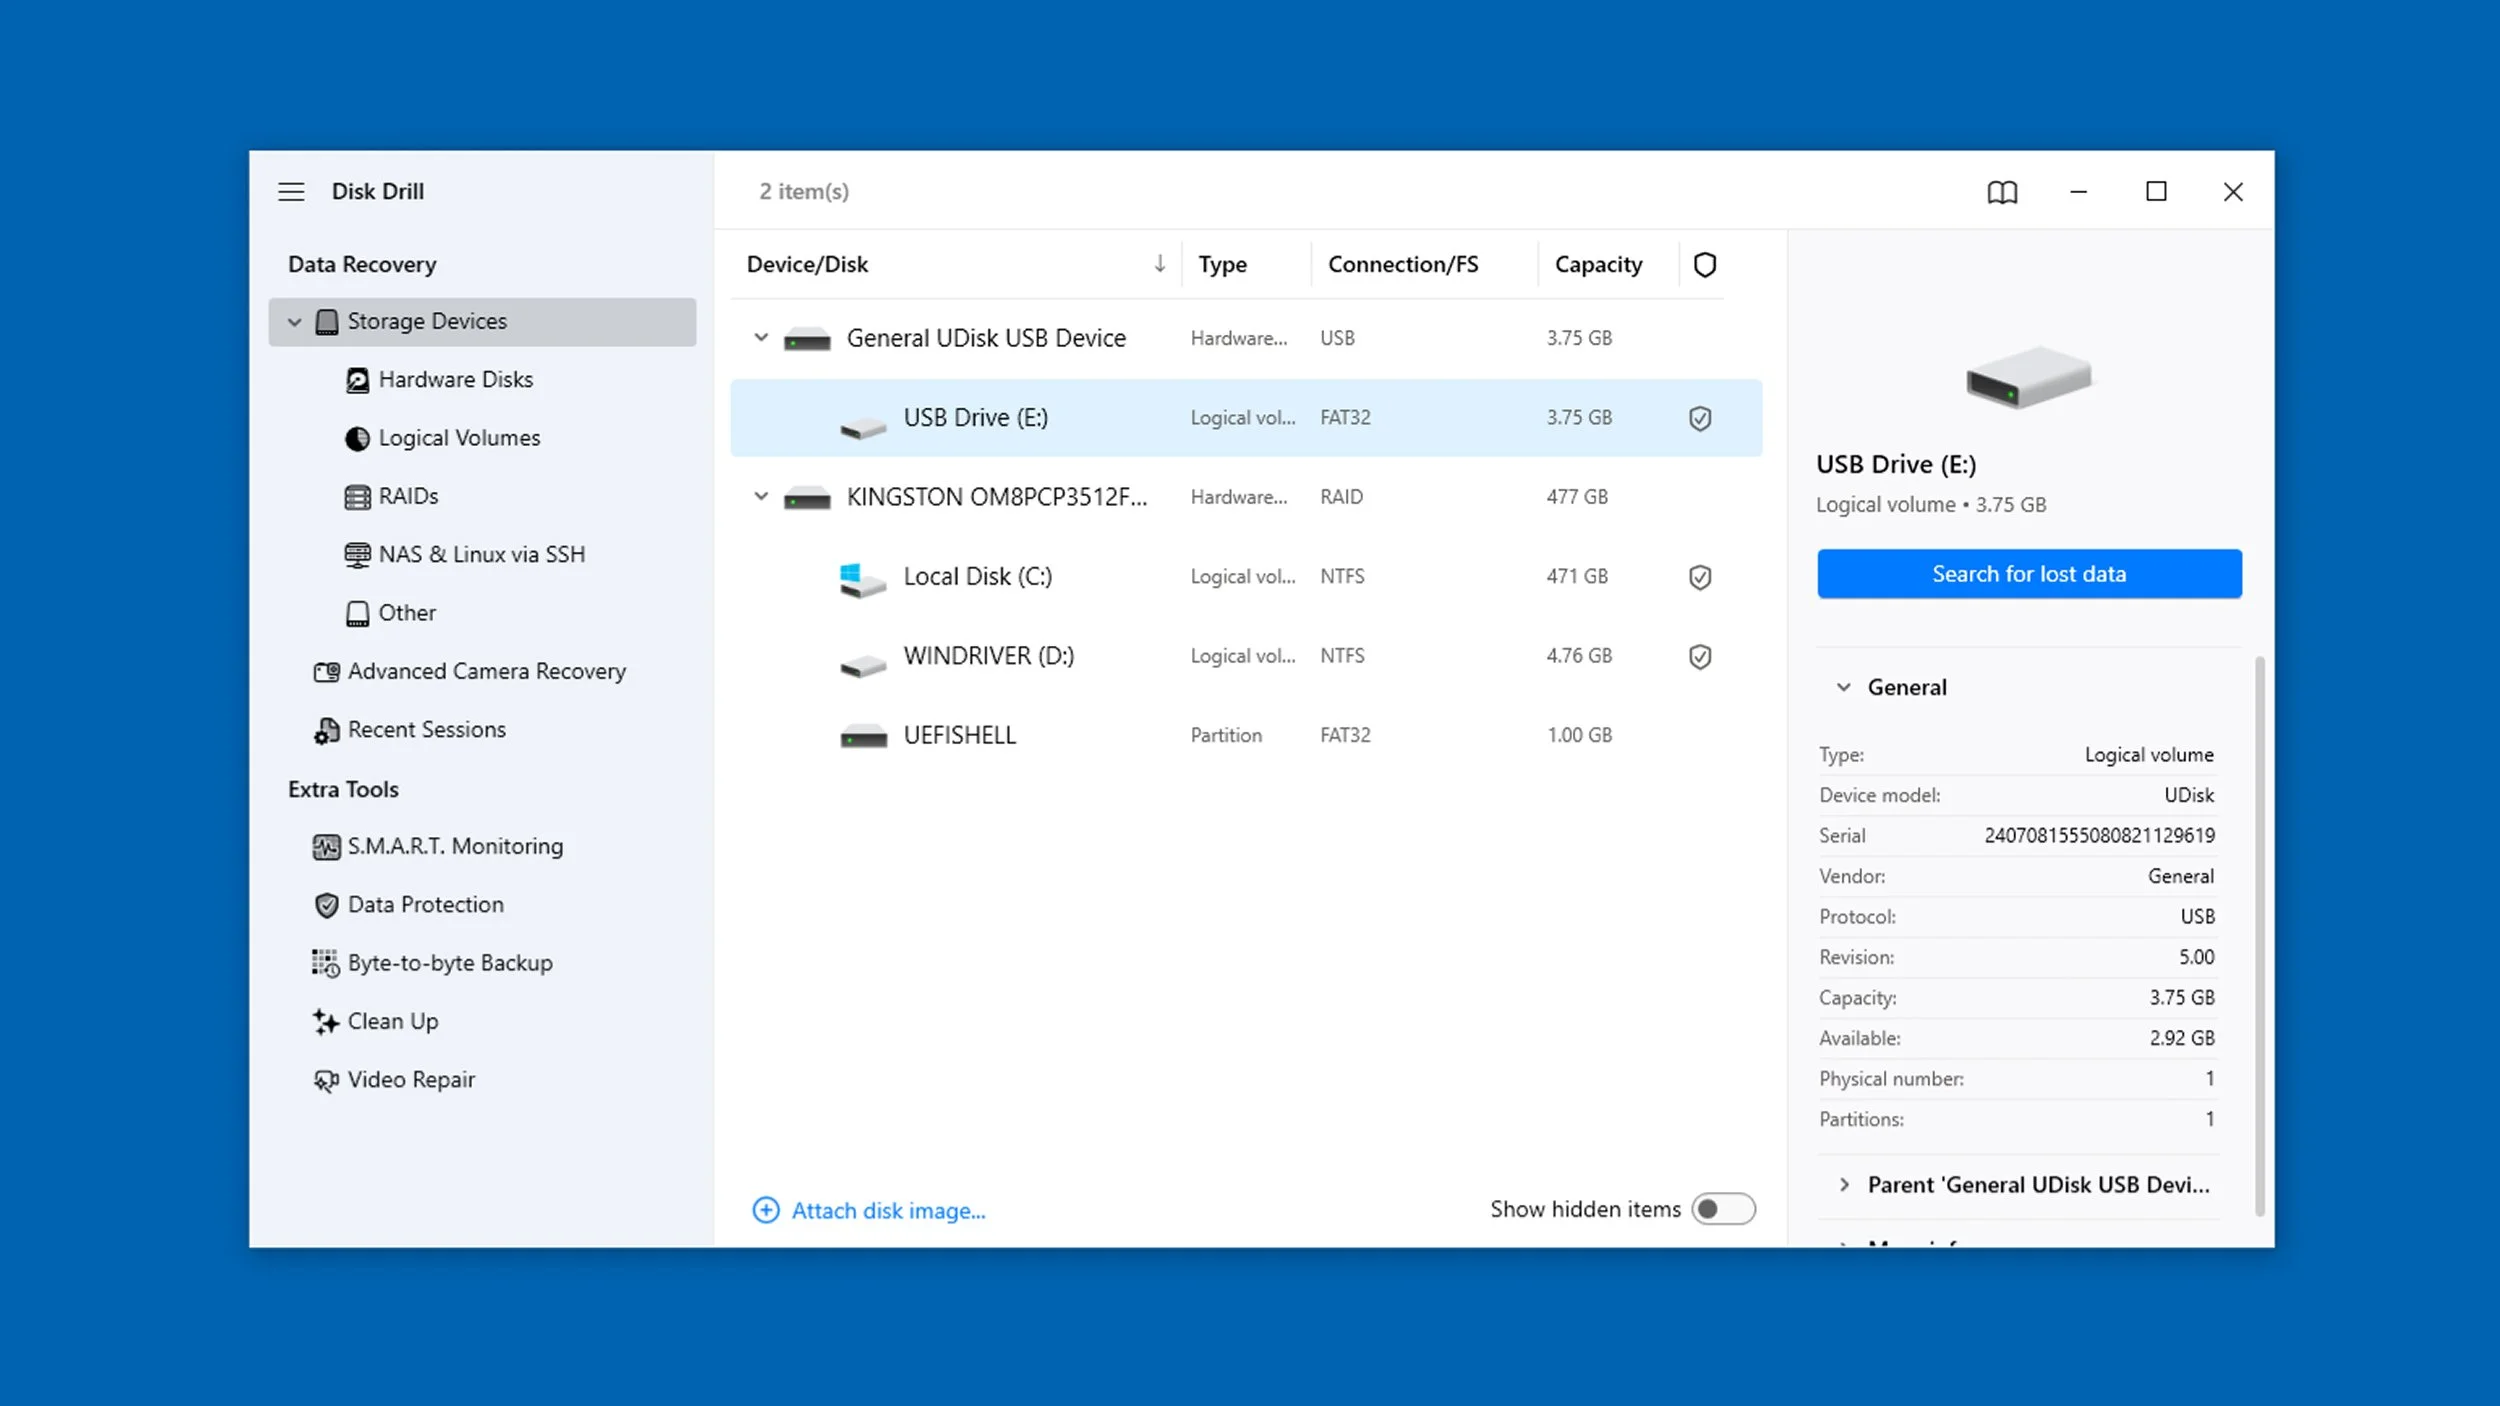Click the protection shield for WINDRIVER (D:)

[1700, 656]
